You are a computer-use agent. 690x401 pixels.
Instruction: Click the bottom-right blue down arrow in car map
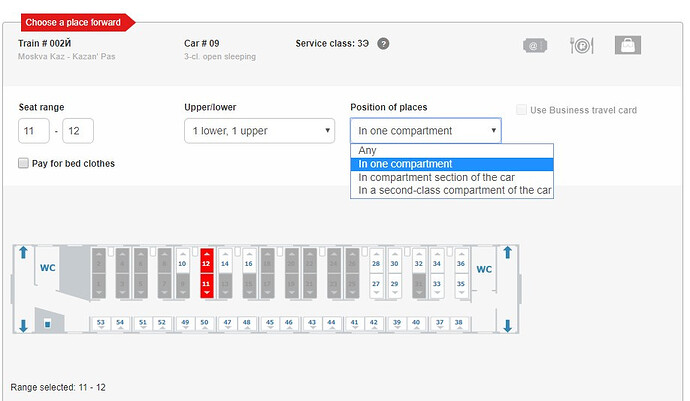(x=507, y=326)
